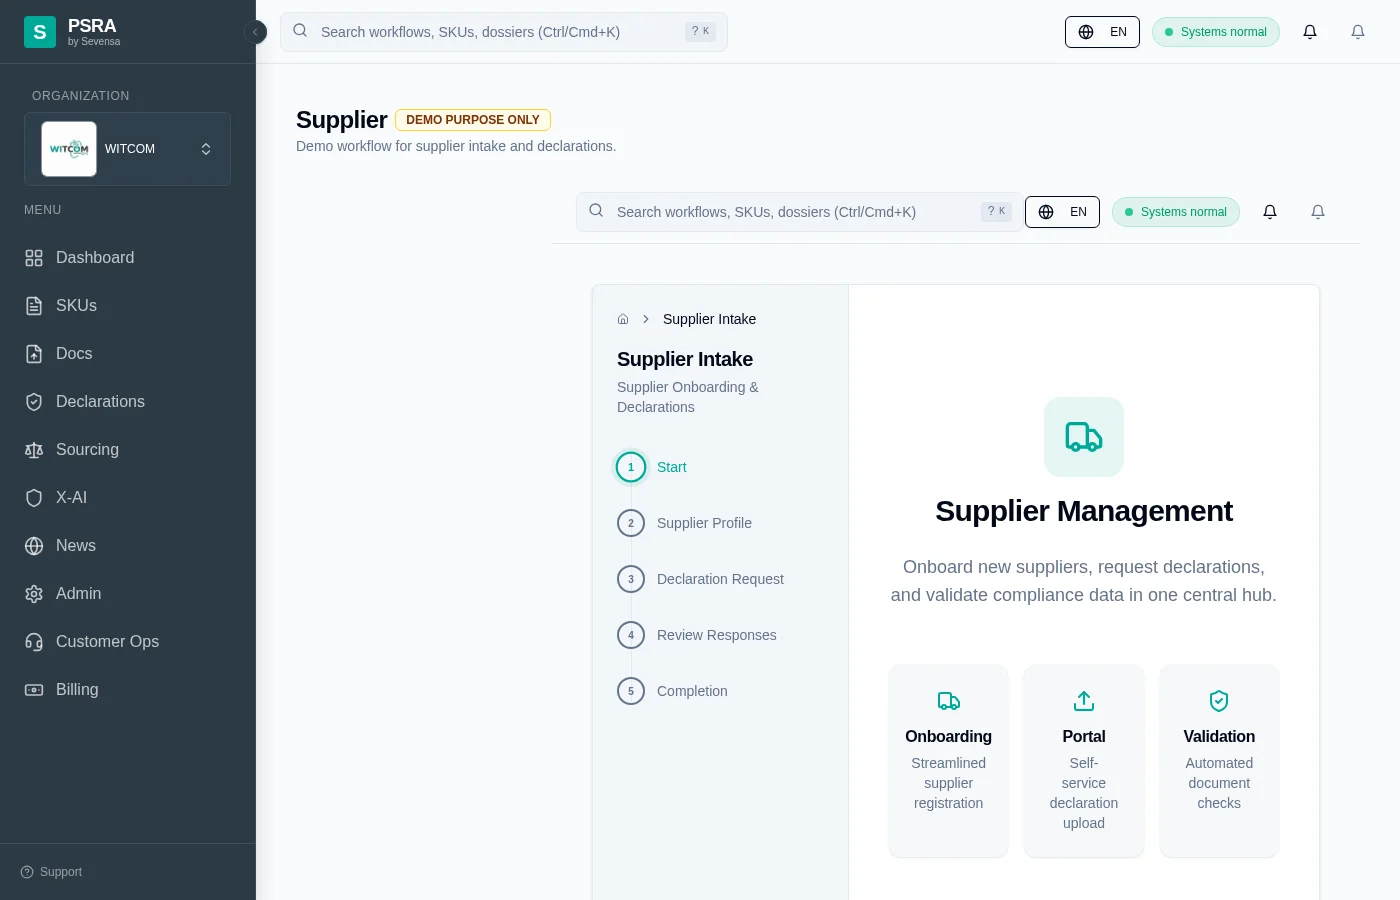Click the Declarations shield icon
The height and width of the screenshot is (900, 1400).
pos(34,402)
